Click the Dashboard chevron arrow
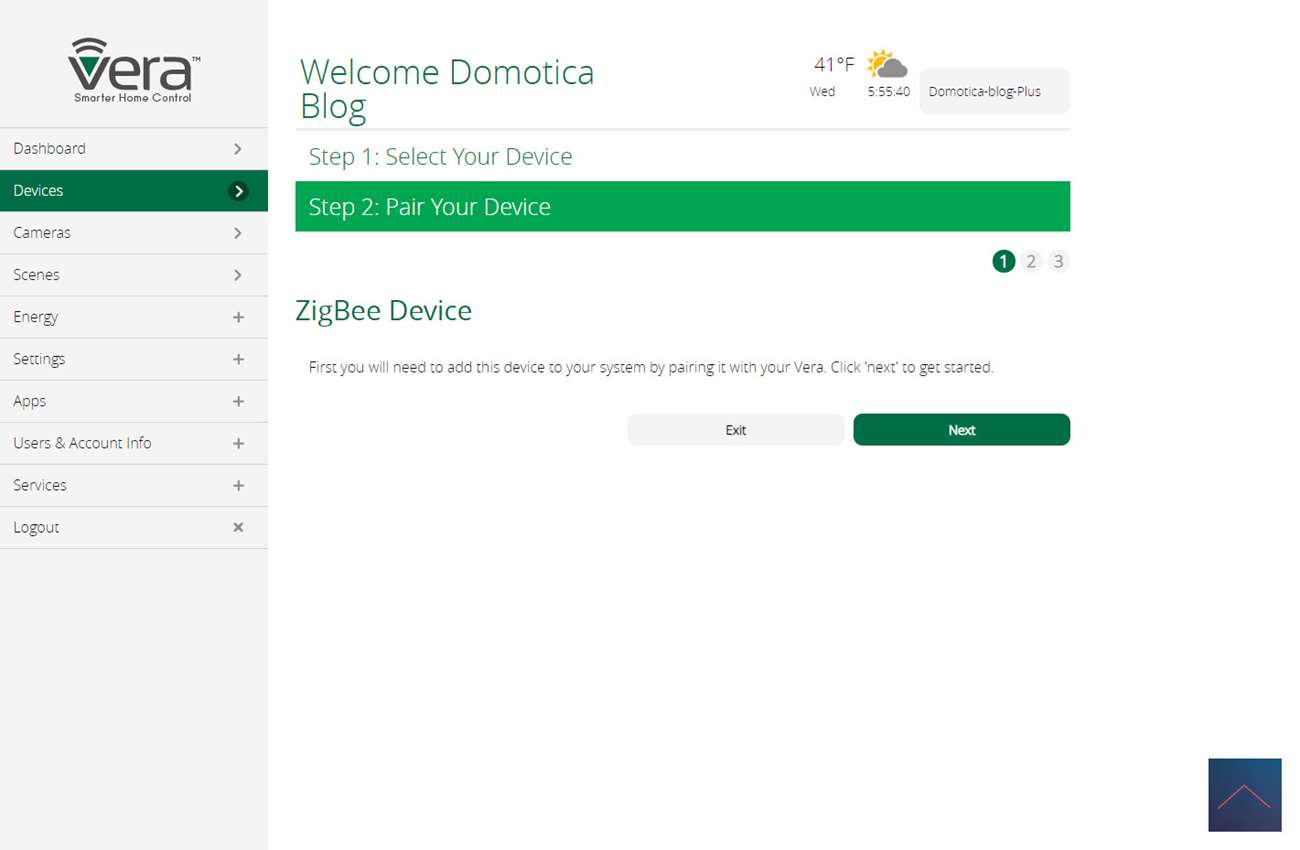Screen dimensions: 1300x850 pyautogui.click(x=238, y=149)
